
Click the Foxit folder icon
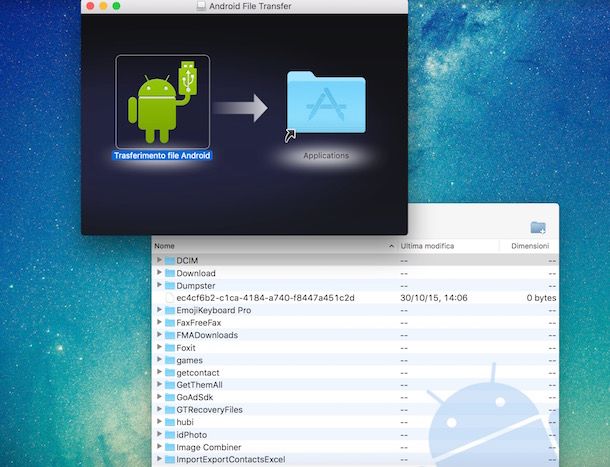(x=169, y=348)
